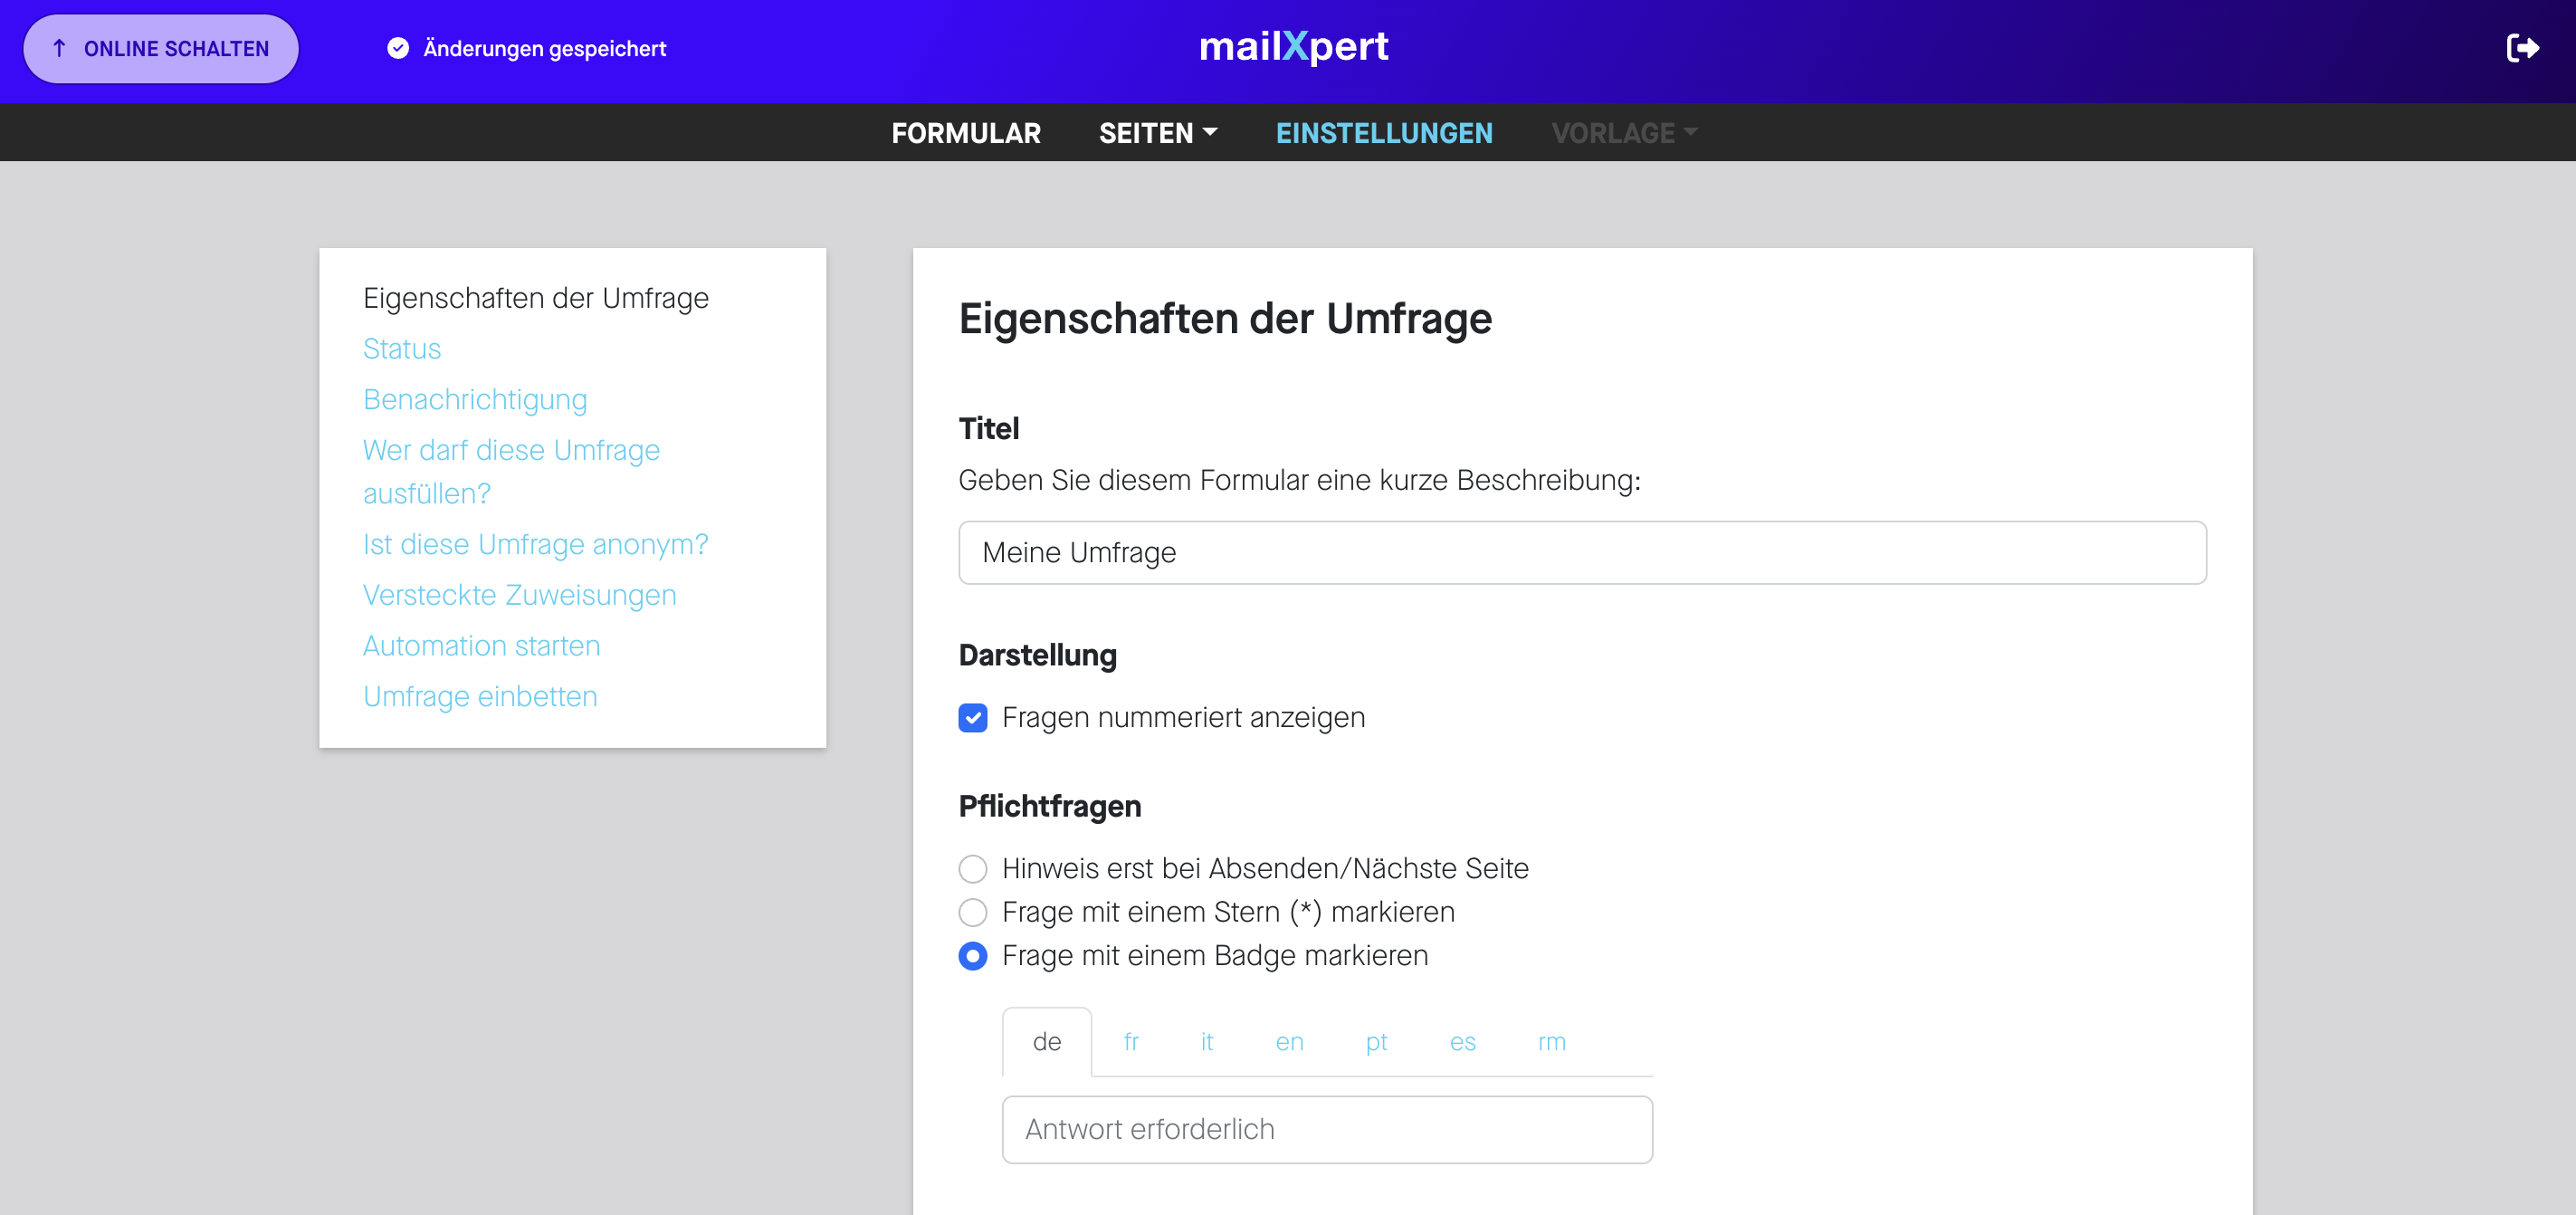Viewport: 2576px width, 1215px height.
Task: Click the mailXpert logo
Action: coord(1293,46)
